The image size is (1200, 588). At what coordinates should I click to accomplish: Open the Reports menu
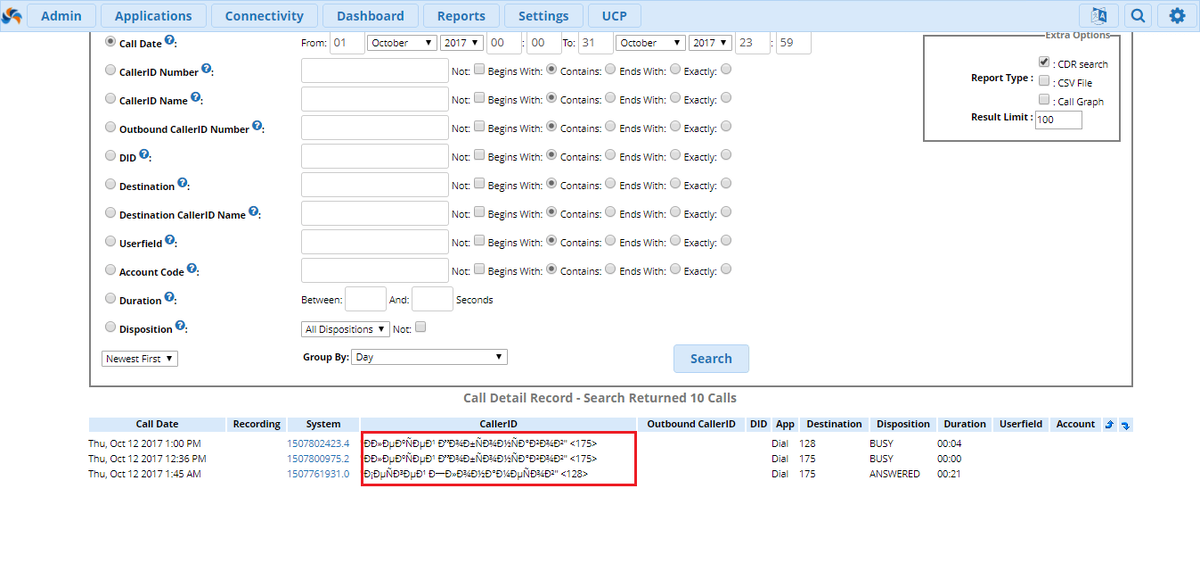461,16
